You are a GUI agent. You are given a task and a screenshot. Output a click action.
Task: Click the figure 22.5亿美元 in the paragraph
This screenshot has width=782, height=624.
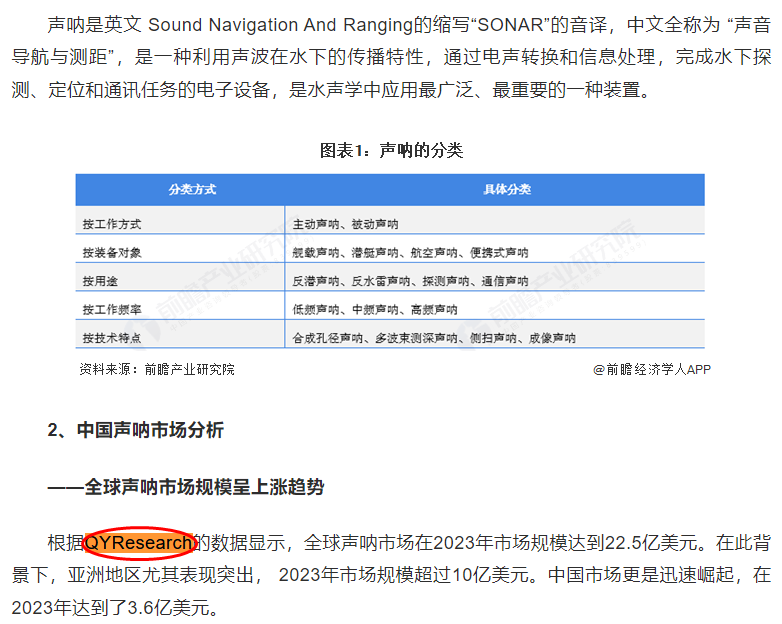[651, 542]
